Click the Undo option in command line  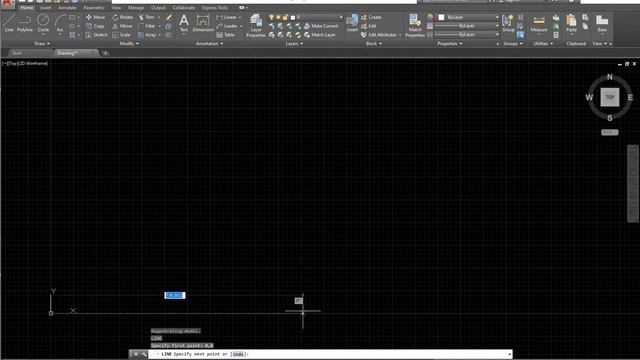239,354
